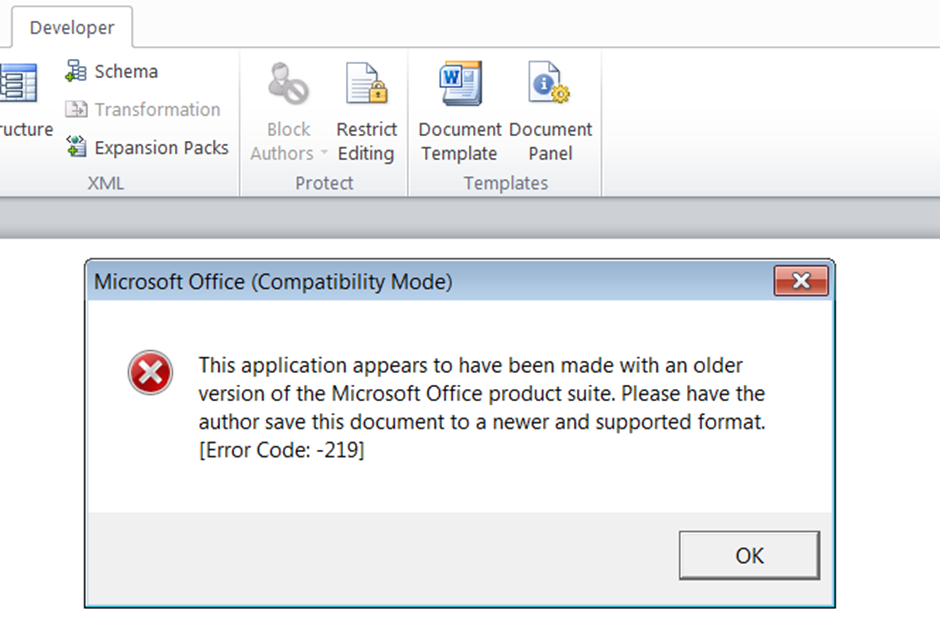Image resolution: width=940 pixels, height=642 pixels.
Task: Click the red error icon in dialog
Action: 150,374
